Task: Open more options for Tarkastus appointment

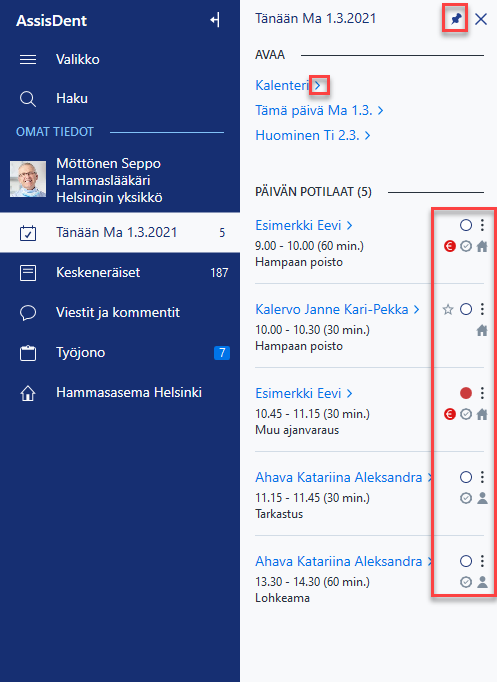Action: (482, 477)
